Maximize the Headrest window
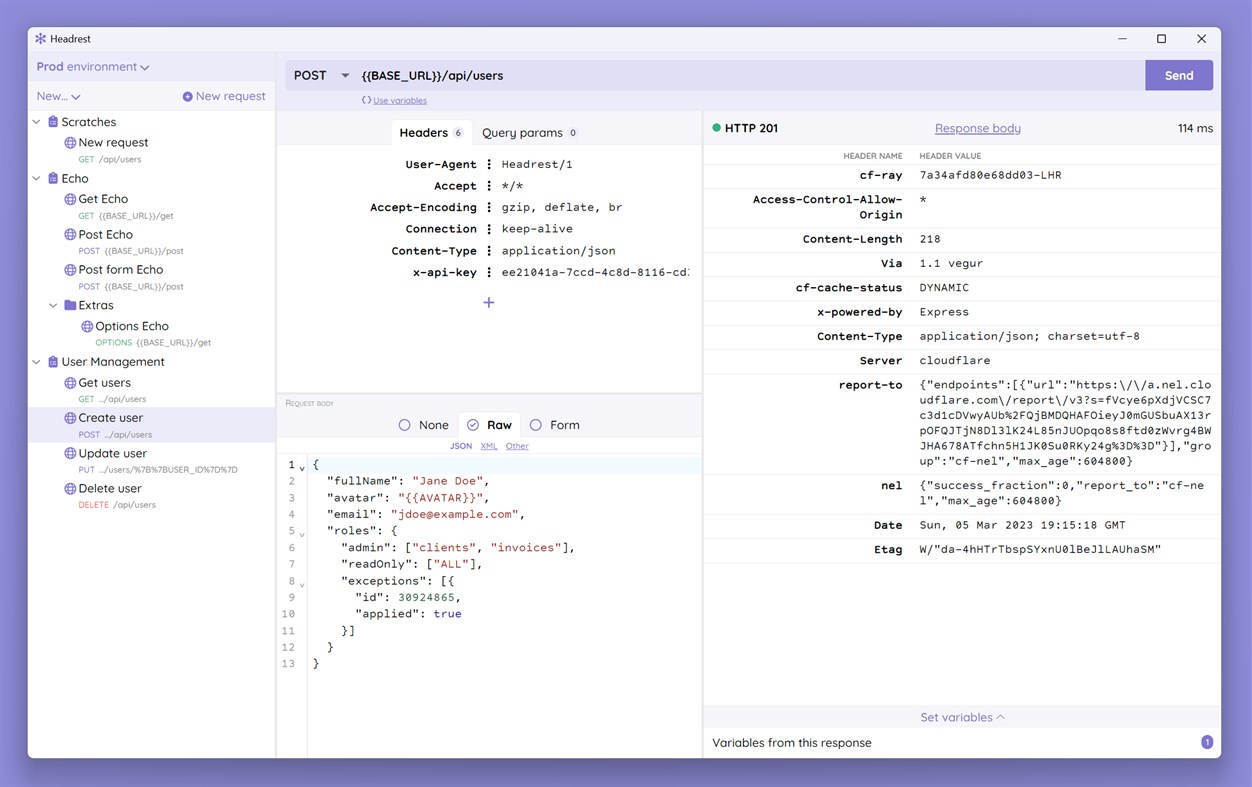Image resolution: width=1252 pixels, height=787 pixels. (x=1161, y=39)
